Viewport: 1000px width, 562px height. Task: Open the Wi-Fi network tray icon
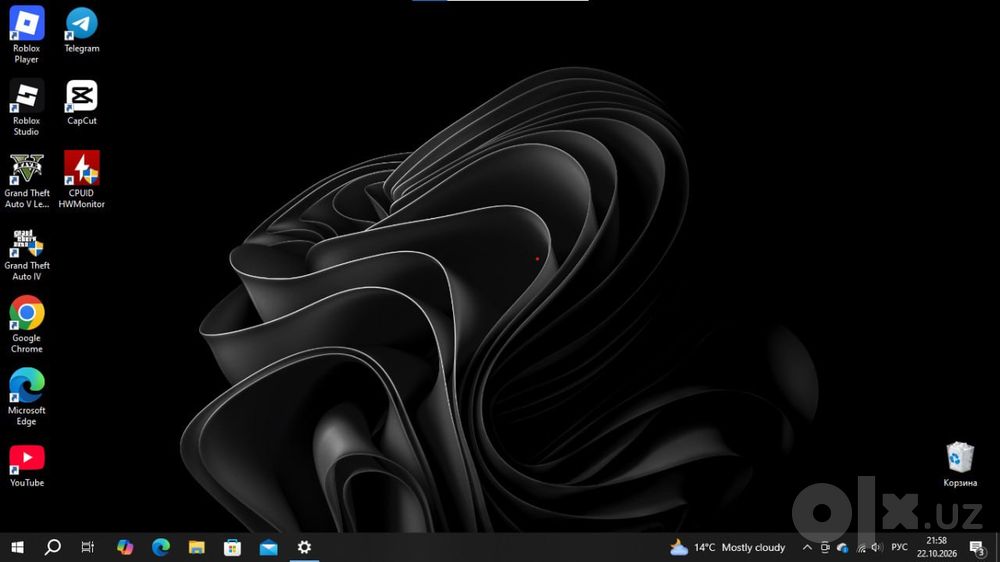pyautogui.click(x=861, y=547)
